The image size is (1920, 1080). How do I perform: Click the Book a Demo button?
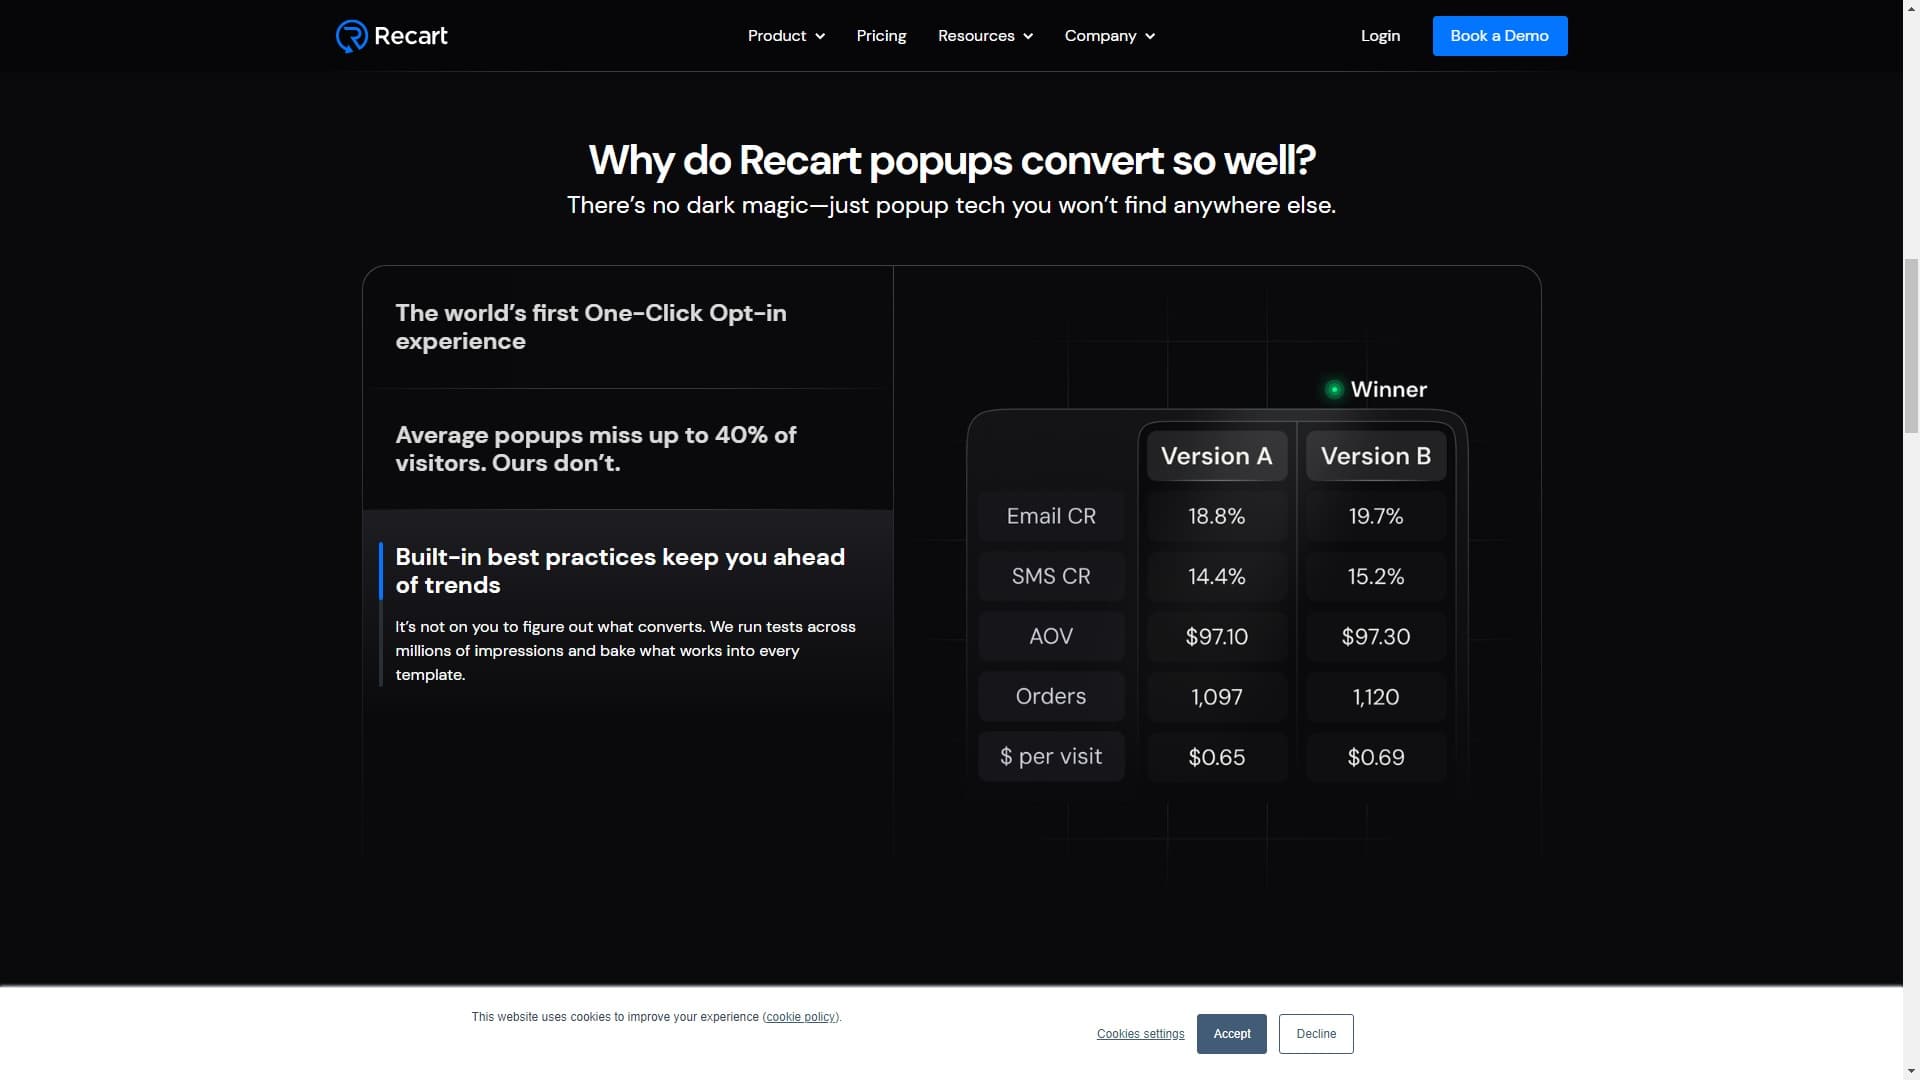point(1499,36)
